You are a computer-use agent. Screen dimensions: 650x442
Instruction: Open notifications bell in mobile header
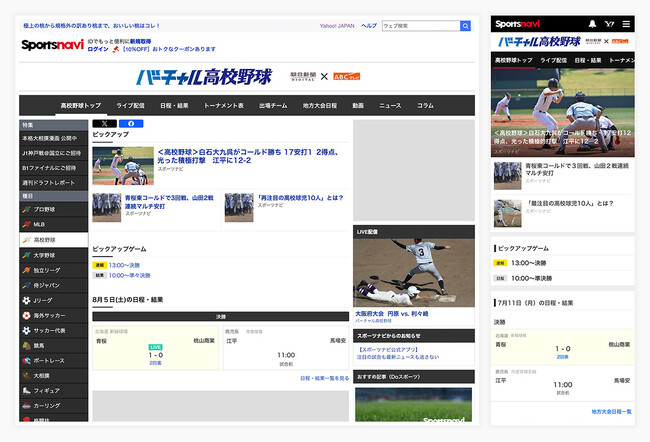pos(592,24)
